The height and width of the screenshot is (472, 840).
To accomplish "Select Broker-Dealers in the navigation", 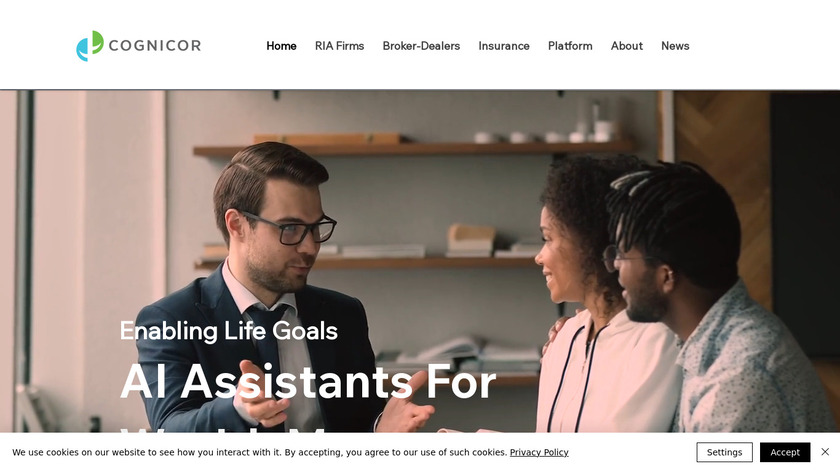I will click(421, 46).
